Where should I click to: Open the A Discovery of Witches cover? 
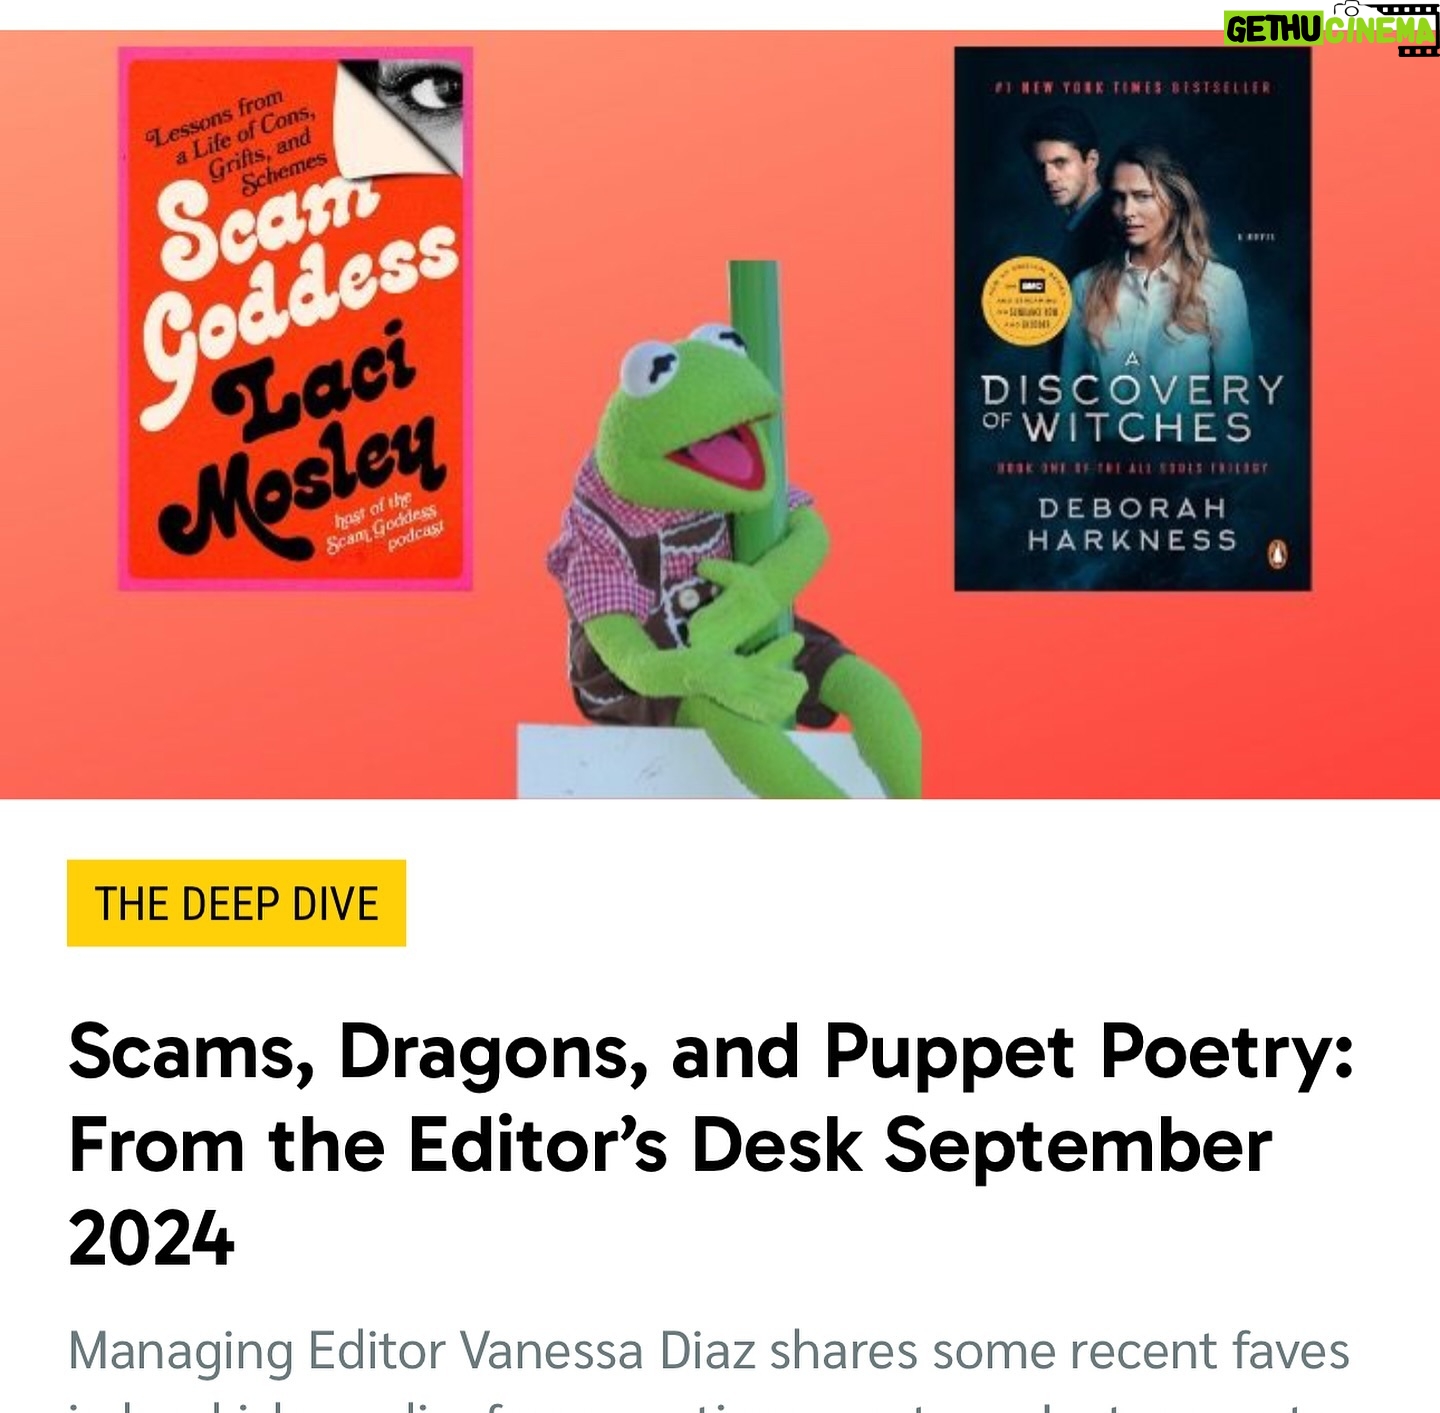(x=1132, y=319)
